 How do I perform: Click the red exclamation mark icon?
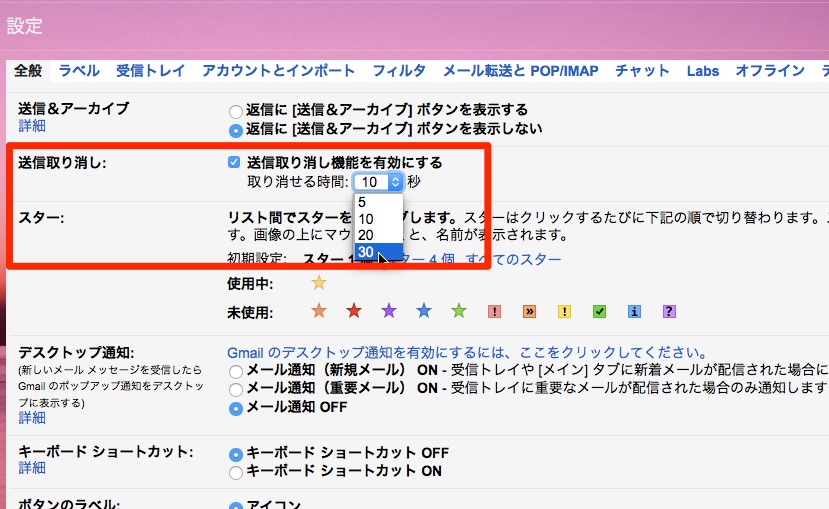click(x=494, y=311)
